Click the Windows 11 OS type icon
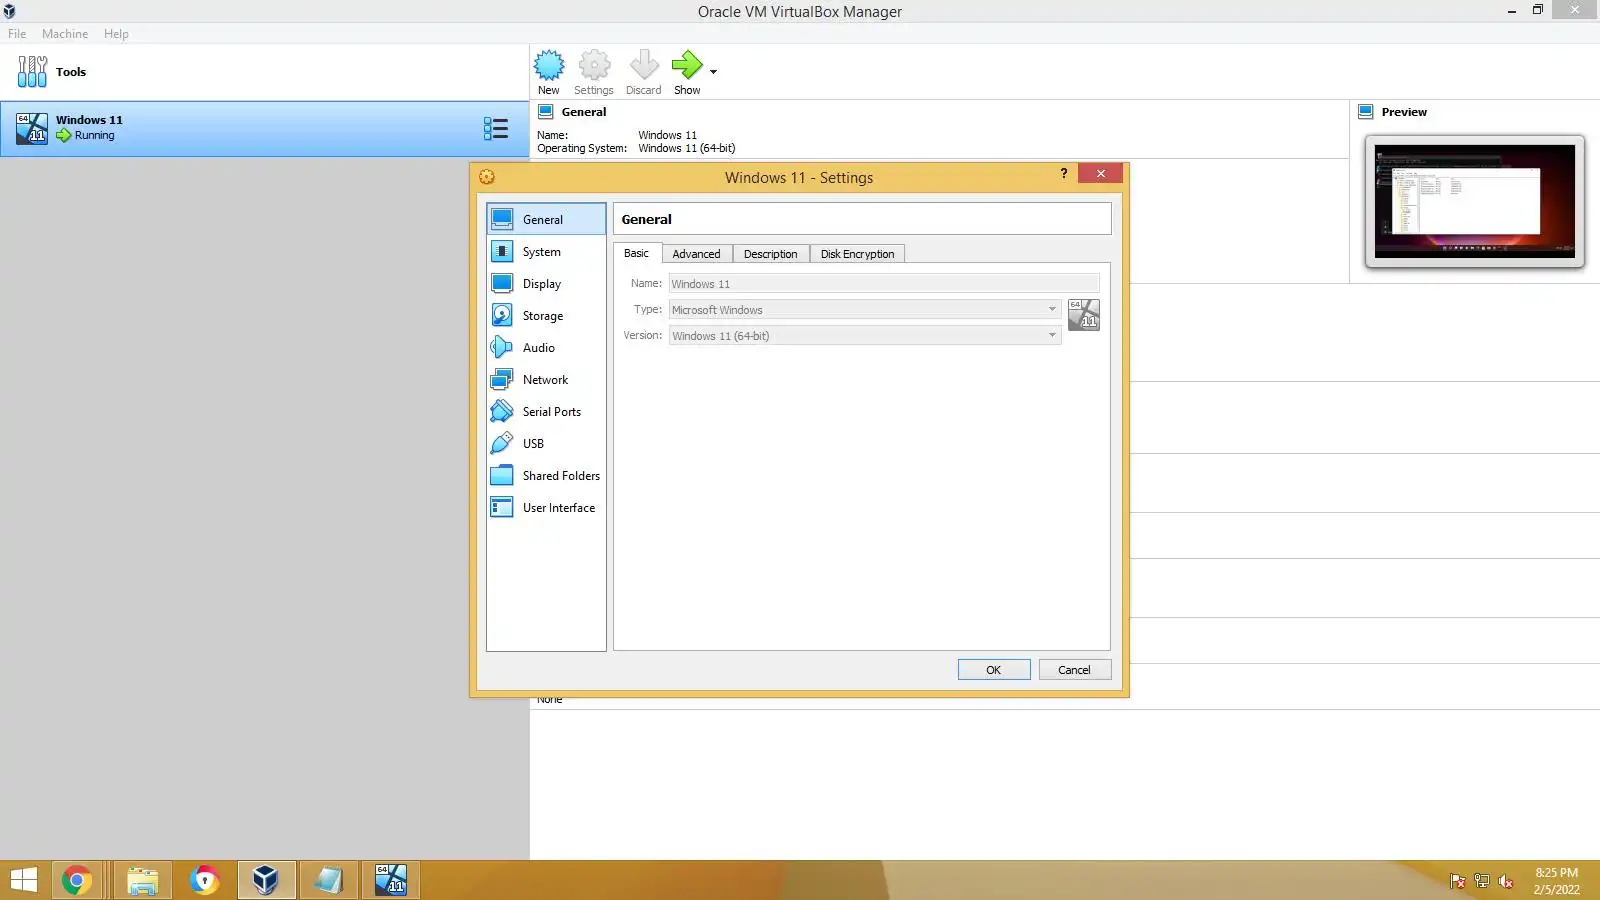The height and width of the screenshot is (900, 1600). [x=1084, y=315]
